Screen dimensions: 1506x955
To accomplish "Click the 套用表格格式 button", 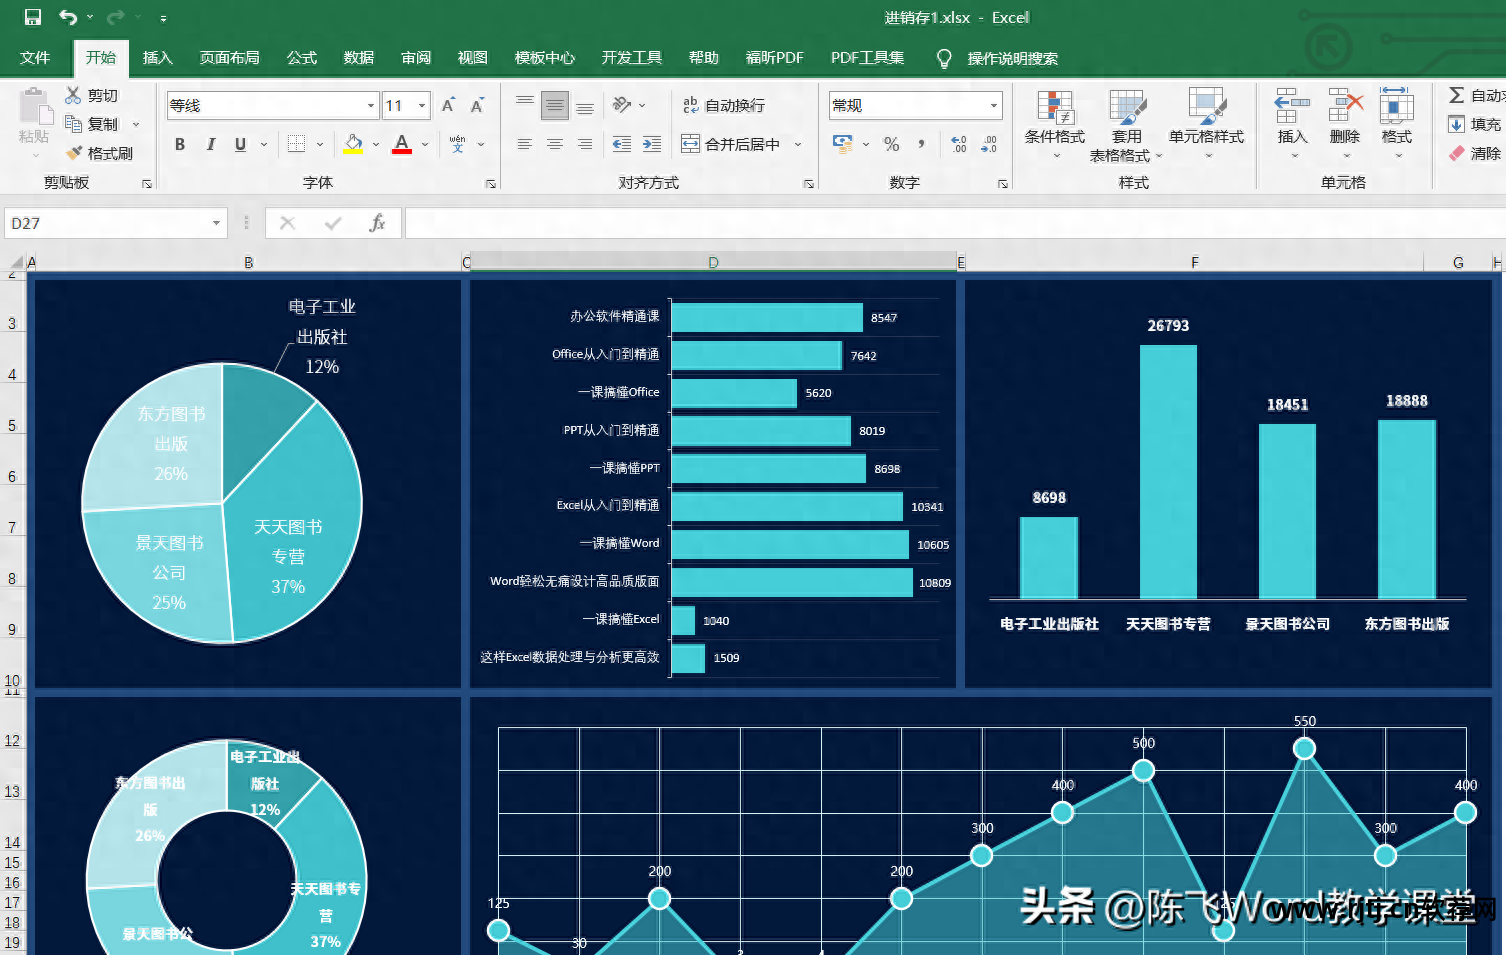I will pos(1127,125).
